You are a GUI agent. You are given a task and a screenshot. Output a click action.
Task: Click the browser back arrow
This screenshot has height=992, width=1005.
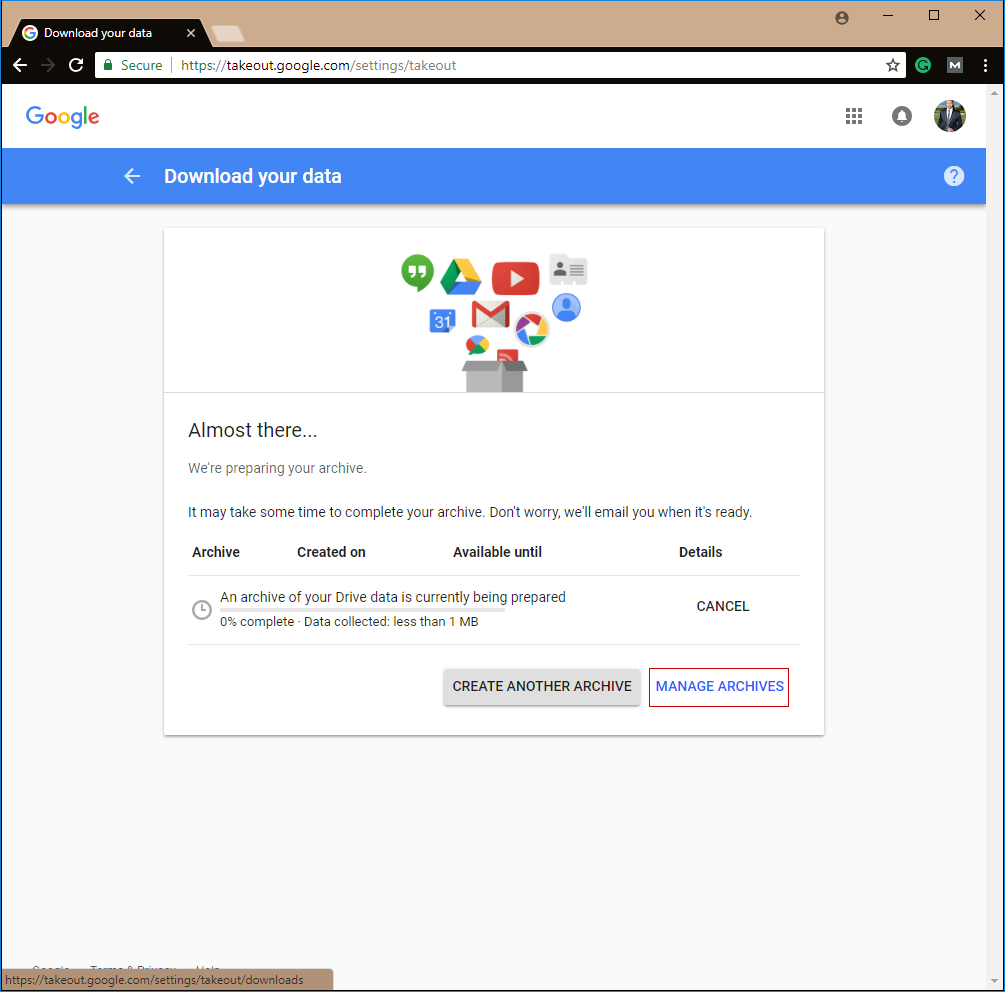[x=20, y=65]
